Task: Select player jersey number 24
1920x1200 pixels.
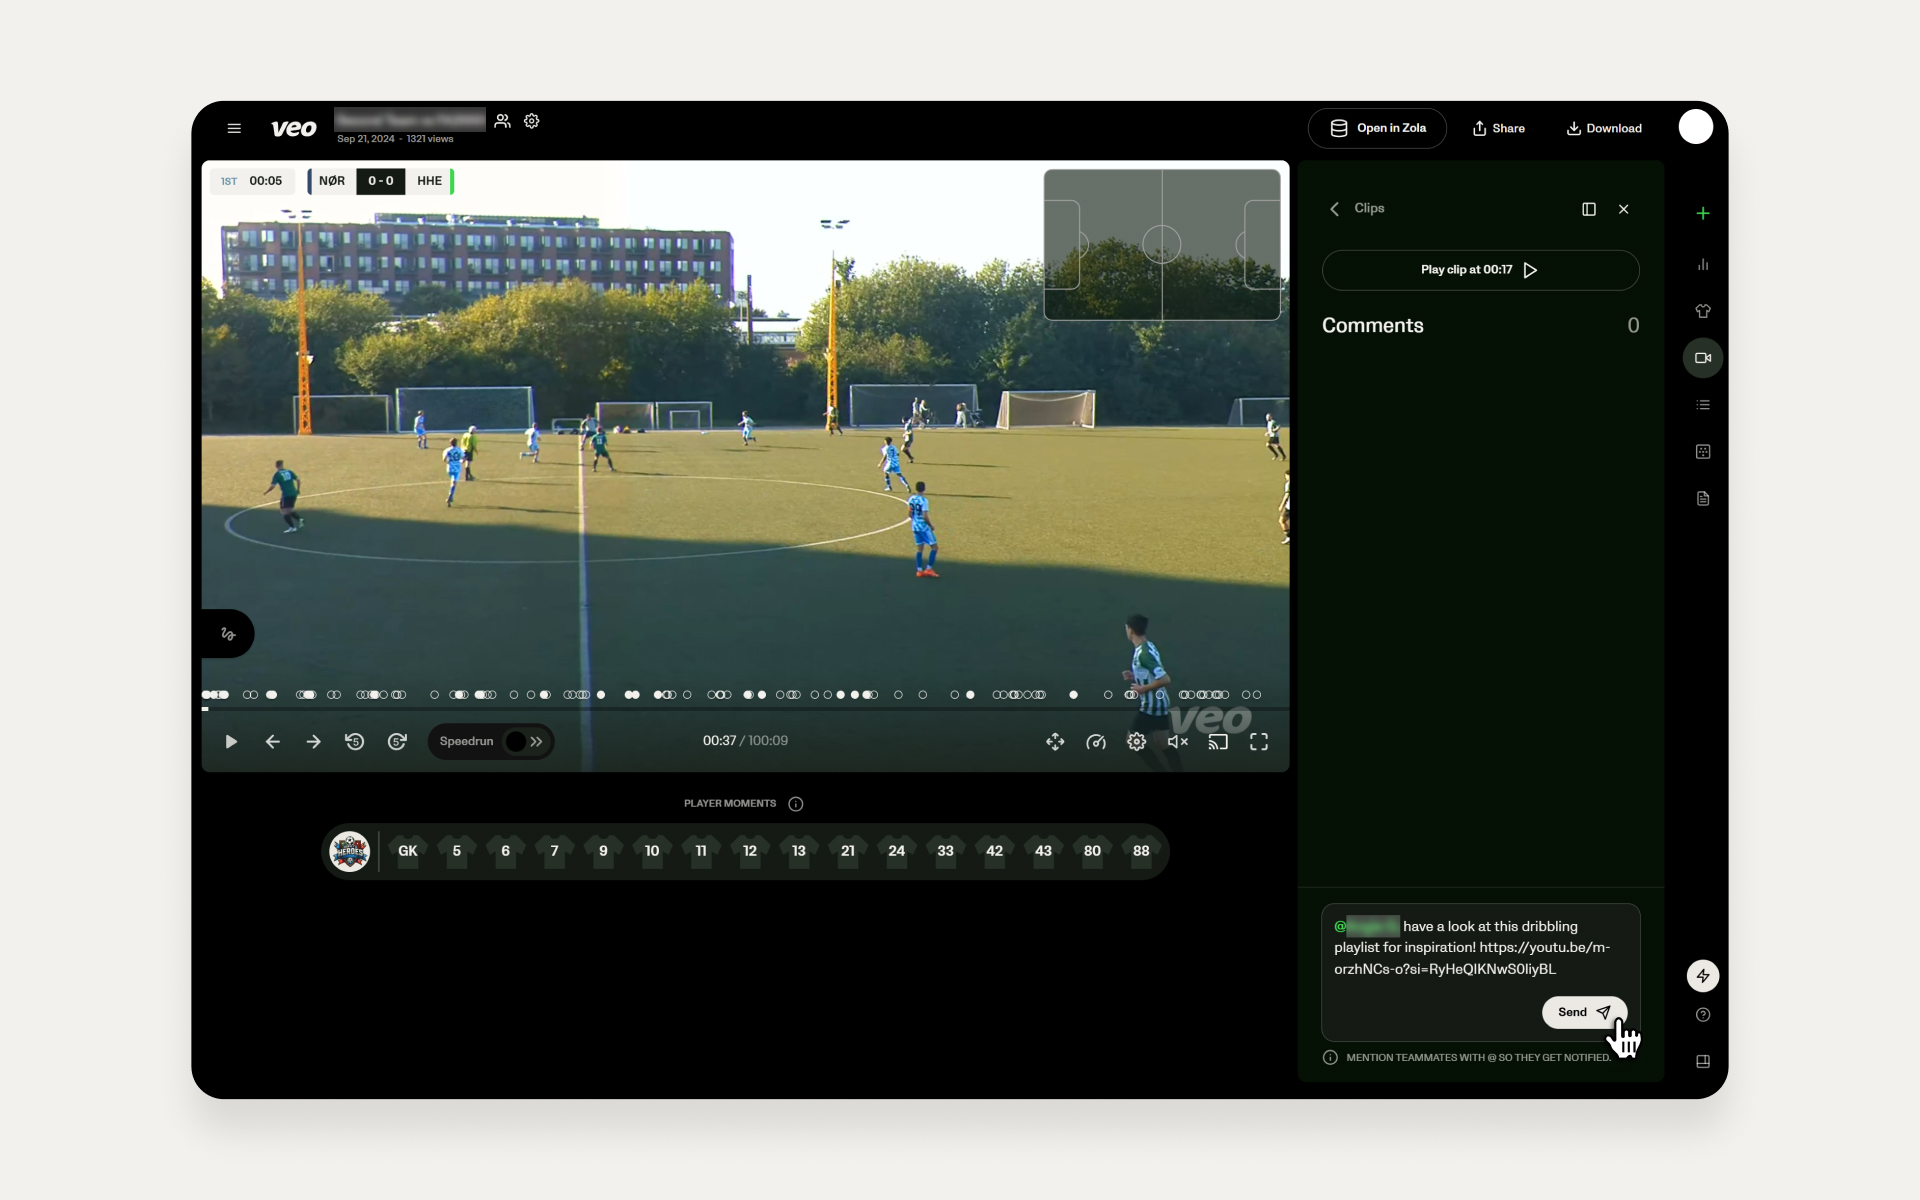Action: [897, 852]
